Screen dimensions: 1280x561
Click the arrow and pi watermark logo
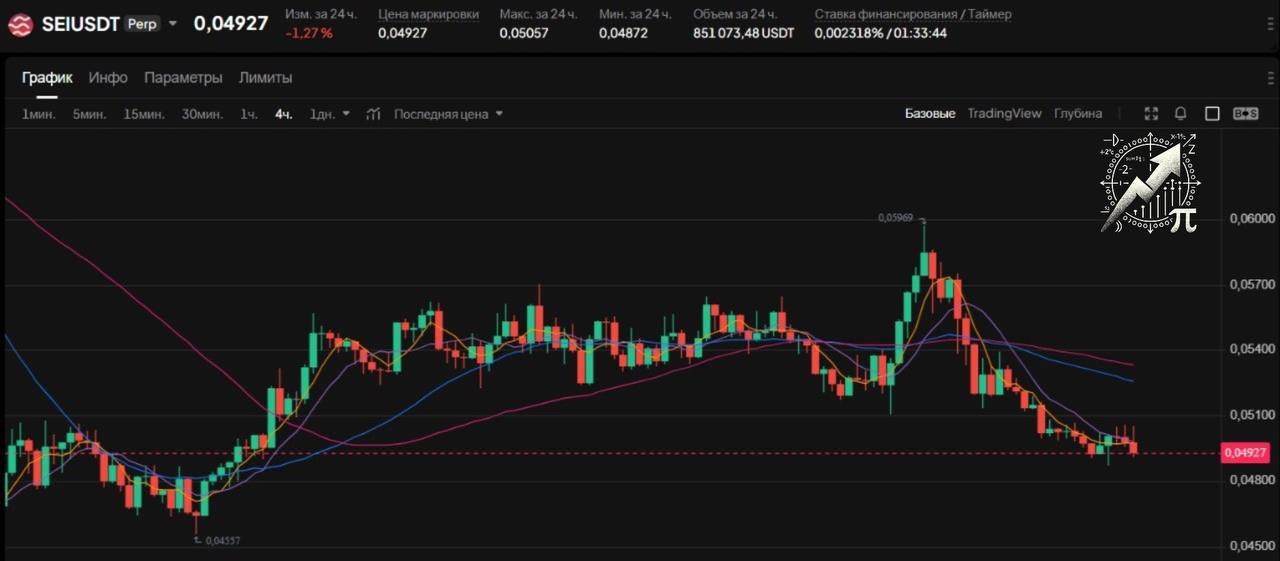(1150, 183)
